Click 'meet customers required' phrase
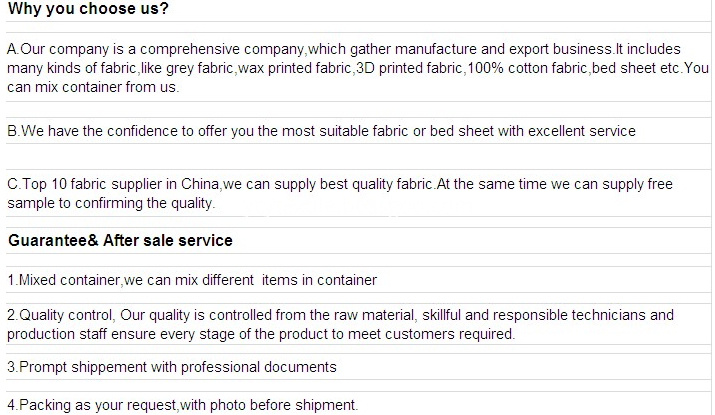715x415 pixels. click(431, 334)
